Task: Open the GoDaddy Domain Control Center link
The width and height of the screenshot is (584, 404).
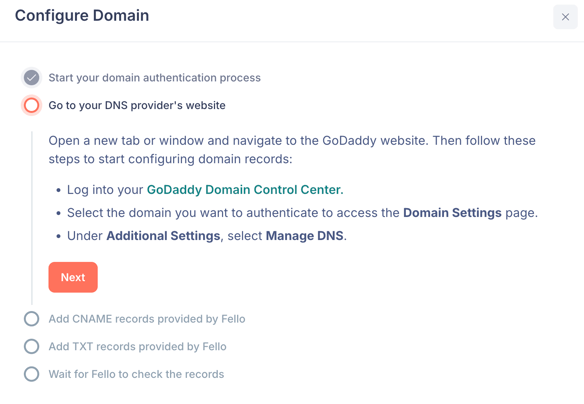Action: point(245,190)
